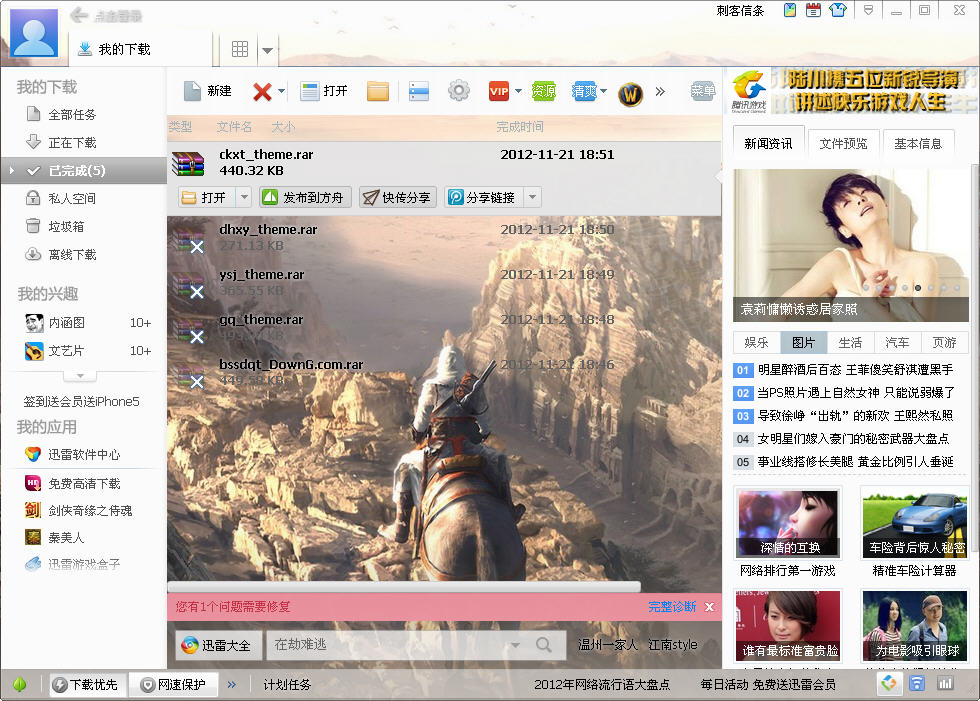The width and height of the screenshot is (980, 701).
Task: Click the magnifier search icon
Action: click(x=544, y=645)
